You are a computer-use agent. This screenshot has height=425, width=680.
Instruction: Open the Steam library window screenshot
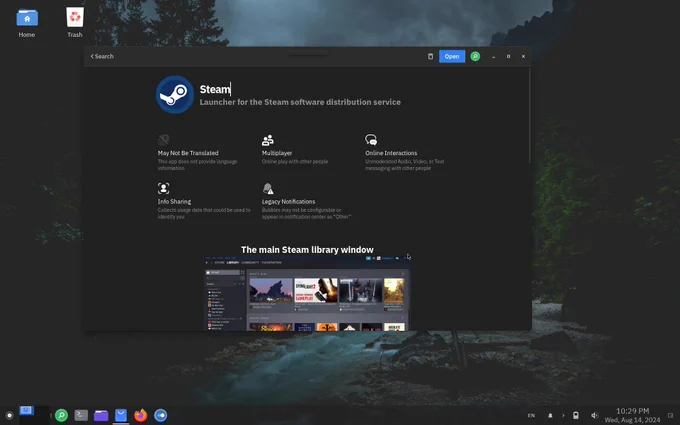(307, 293)
